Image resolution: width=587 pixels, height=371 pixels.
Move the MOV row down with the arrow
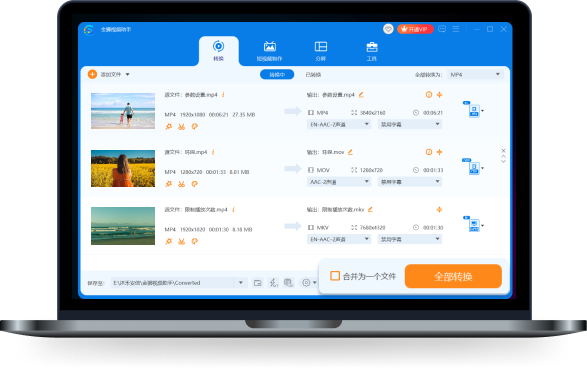[504, 161]
